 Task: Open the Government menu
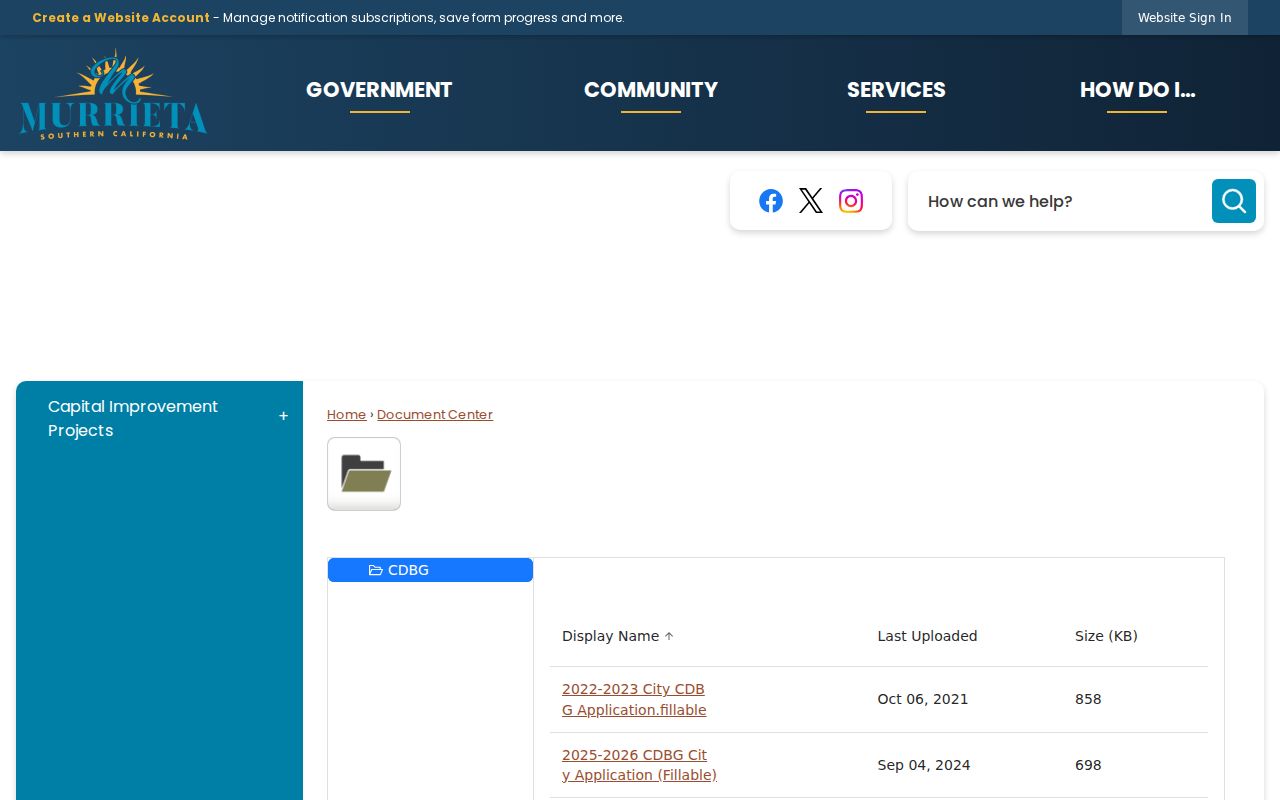click(x=379, y=90)
